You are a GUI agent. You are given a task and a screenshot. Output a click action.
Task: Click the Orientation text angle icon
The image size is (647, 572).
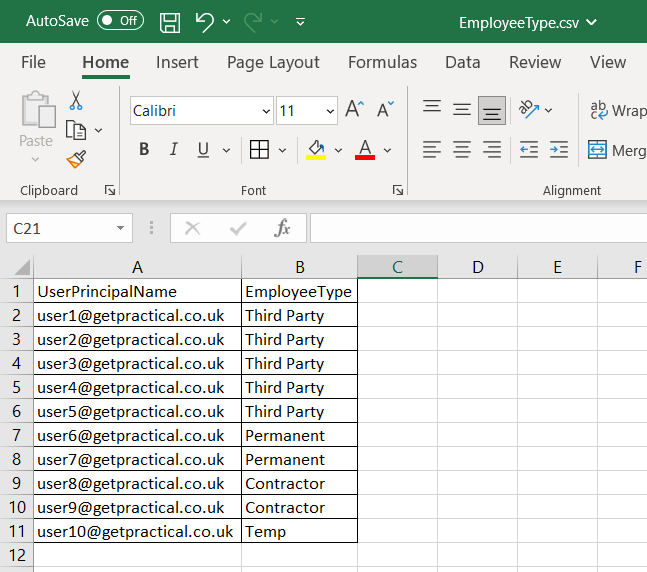click(x=529, y=110)
